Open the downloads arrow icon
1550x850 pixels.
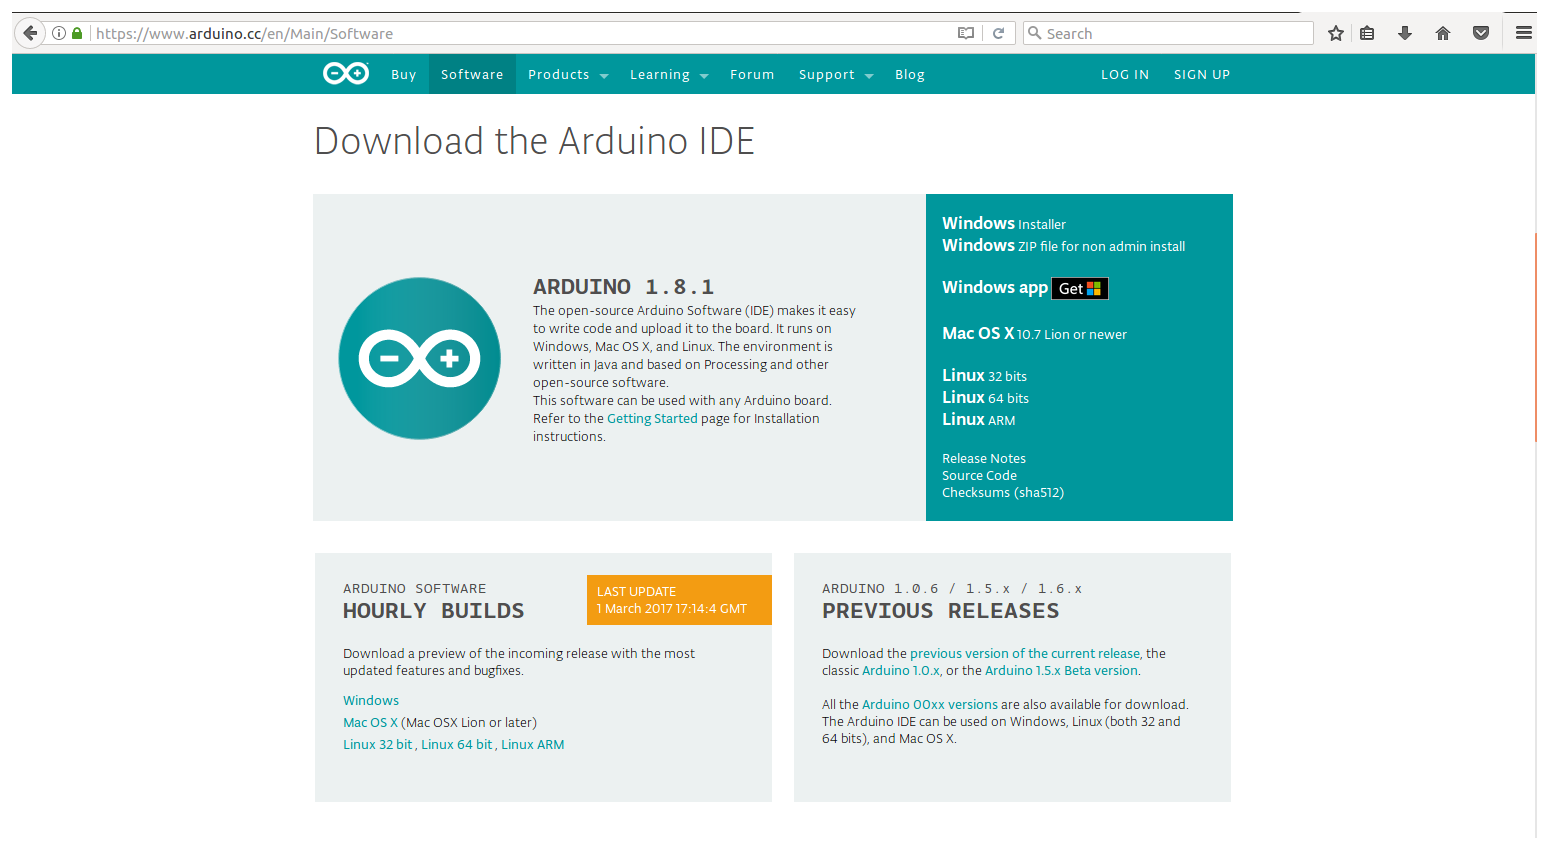[x=1405, y=33]
